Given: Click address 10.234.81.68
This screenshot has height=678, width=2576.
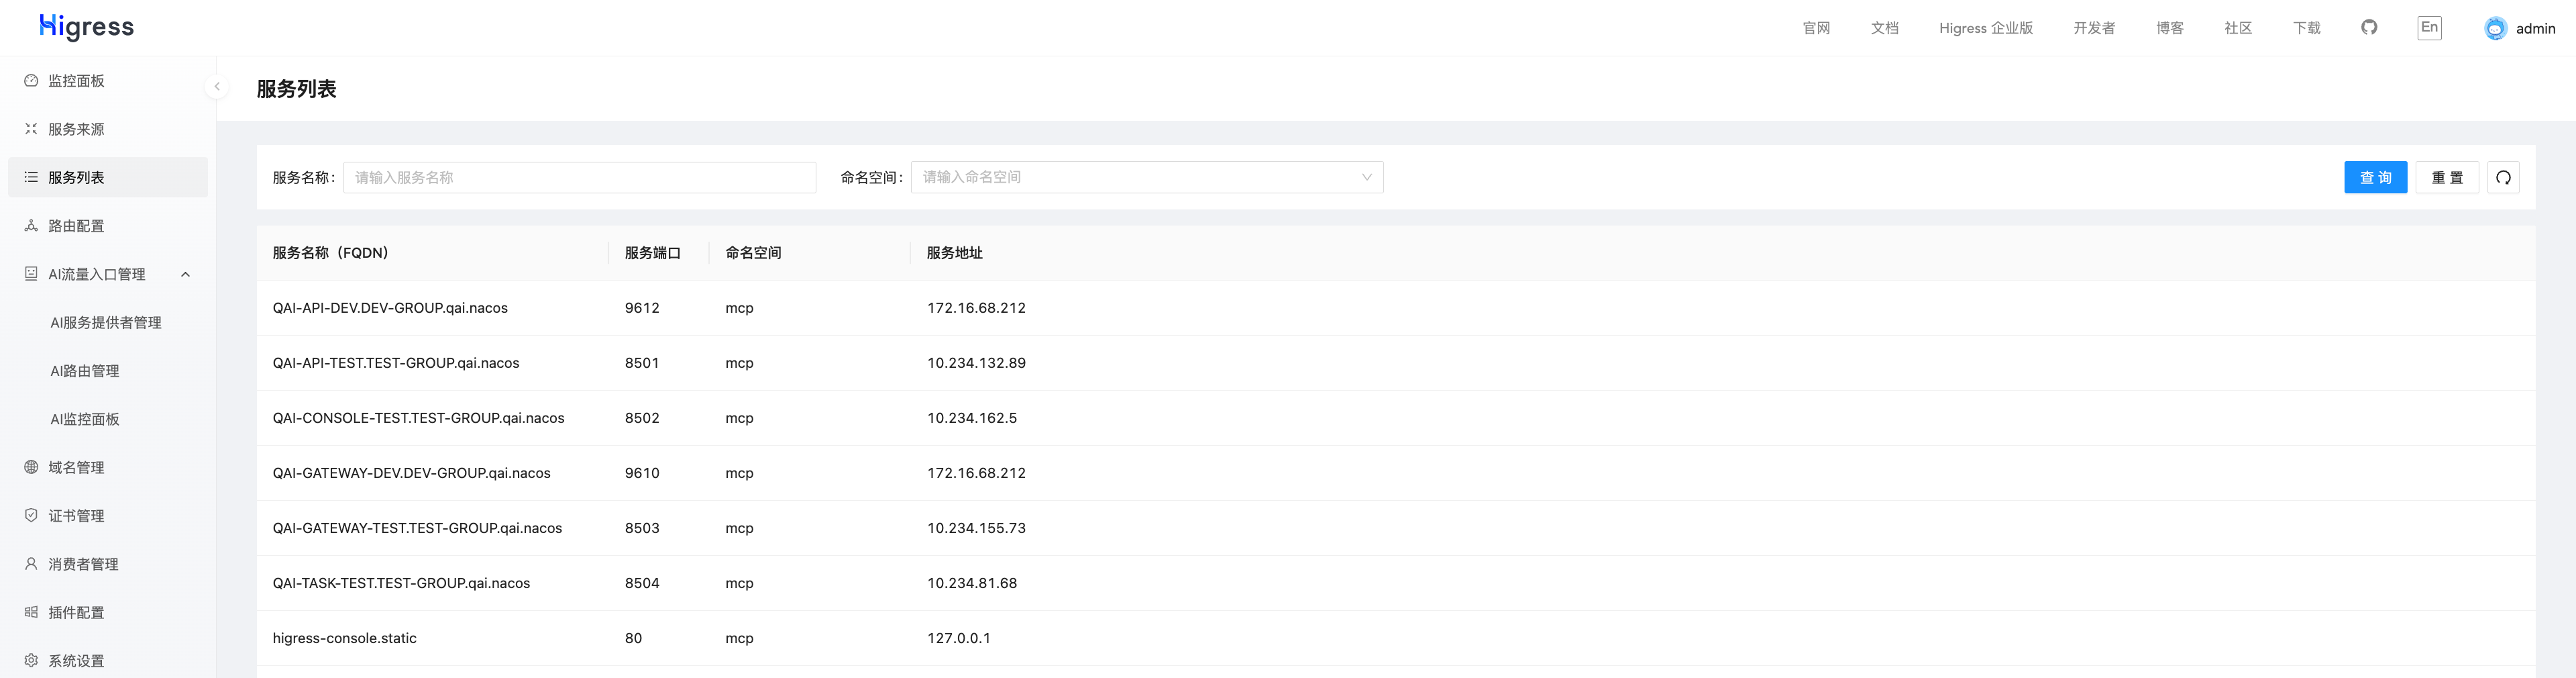Looking at the screenshot, I should [x=971, y=583].
